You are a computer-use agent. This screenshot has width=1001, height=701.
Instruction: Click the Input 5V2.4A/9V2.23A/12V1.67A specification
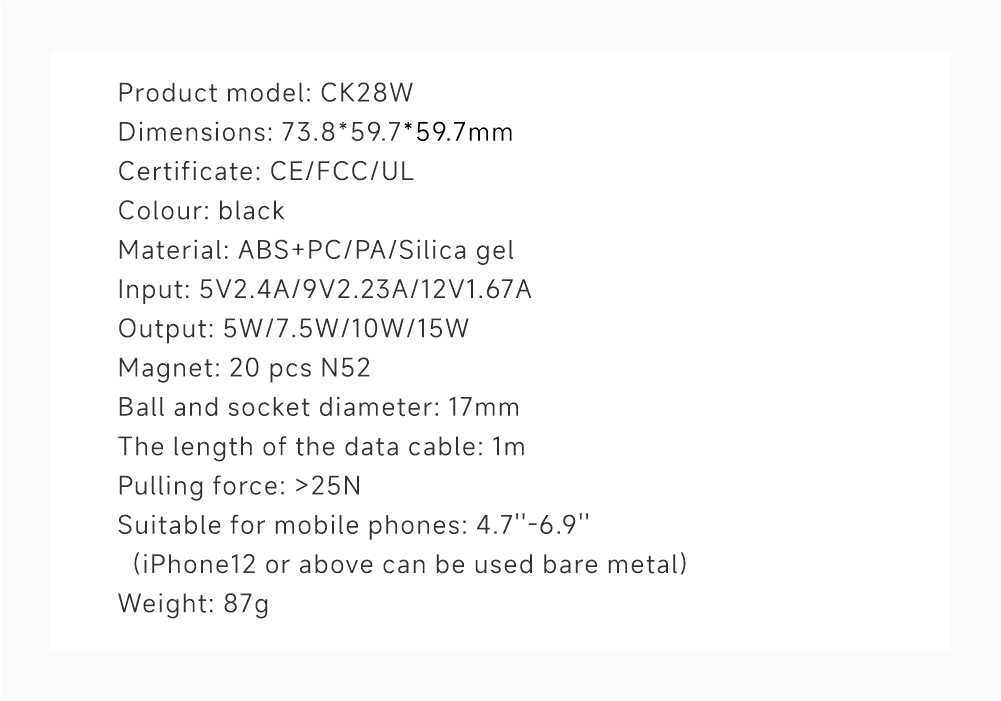pyautogui.click(x=325, y=289)
